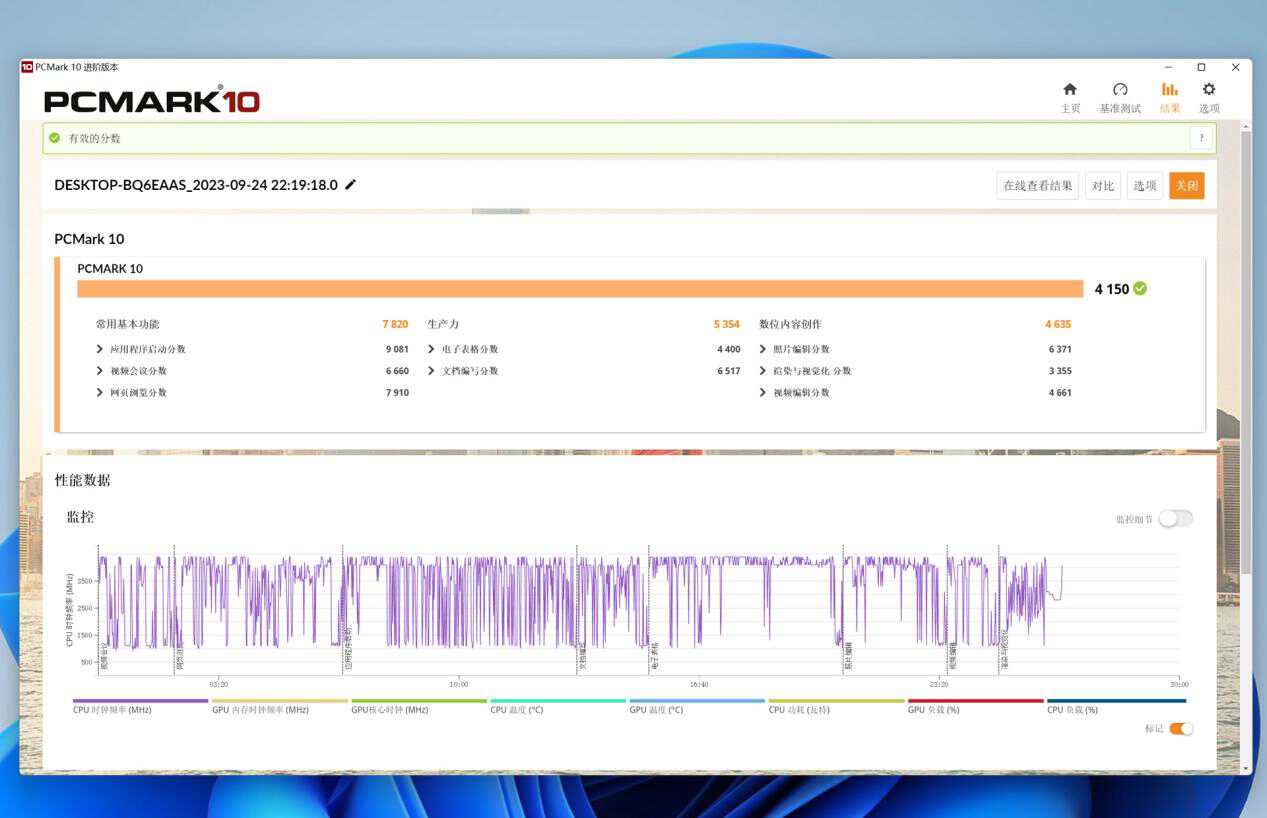
Task: Select the GPU 内存时钟频率 (MHz) legend swatch
Action: tap(280, 701)
